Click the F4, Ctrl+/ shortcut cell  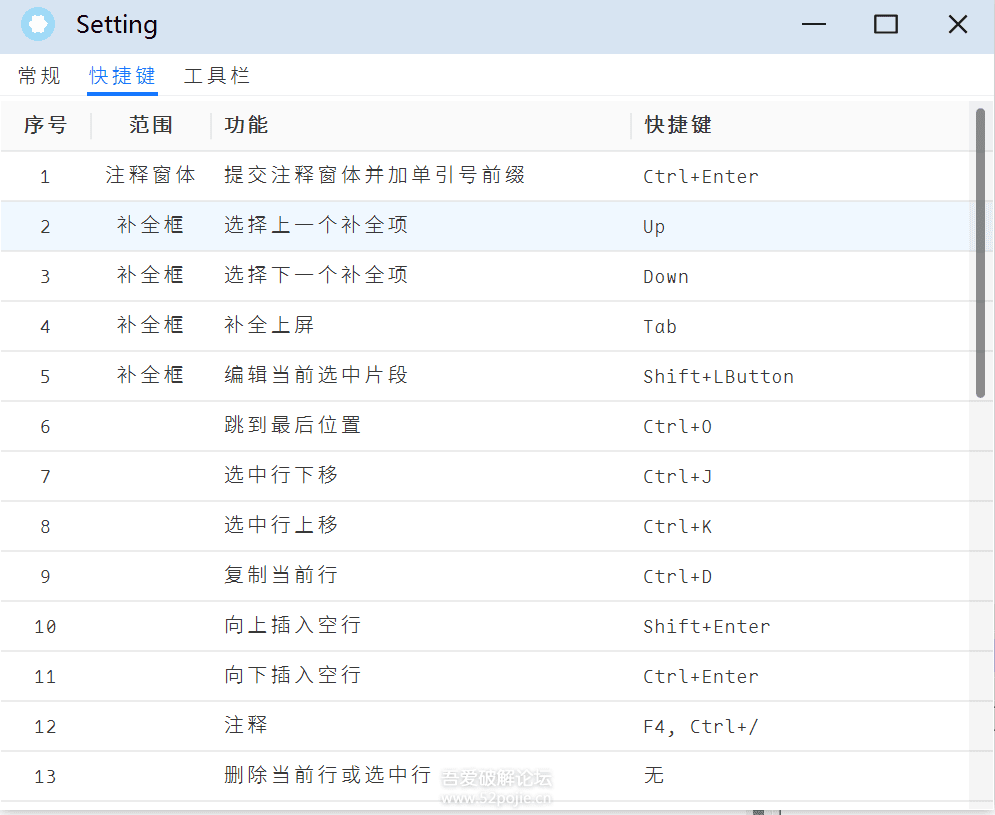(700, 727)
